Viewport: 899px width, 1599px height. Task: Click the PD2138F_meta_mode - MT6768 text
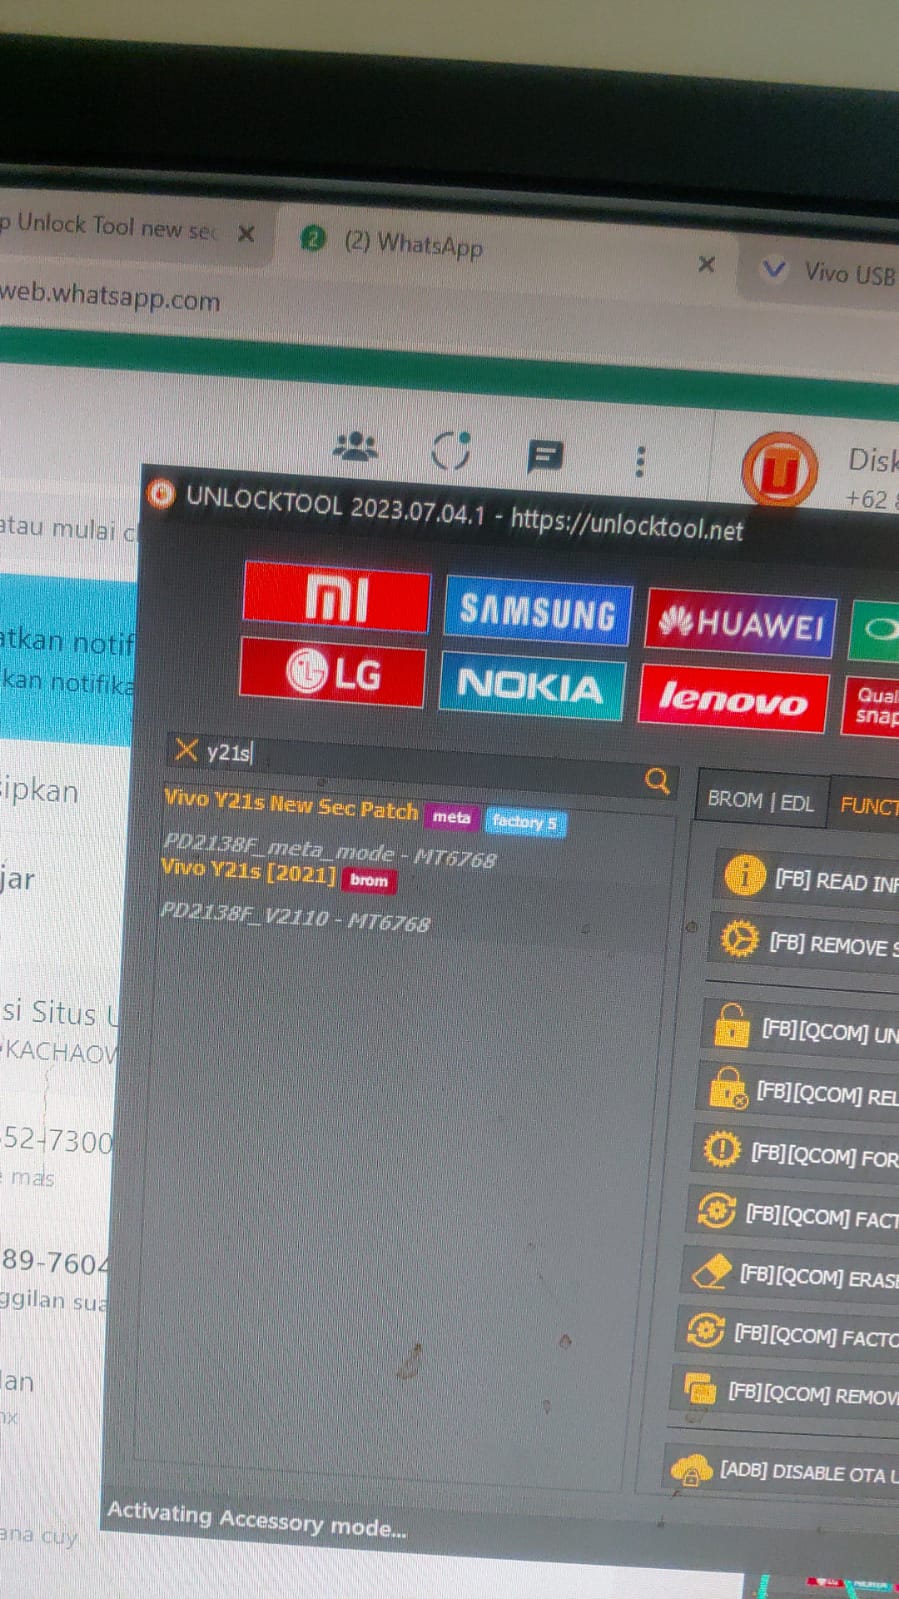(x=329, y=853)
